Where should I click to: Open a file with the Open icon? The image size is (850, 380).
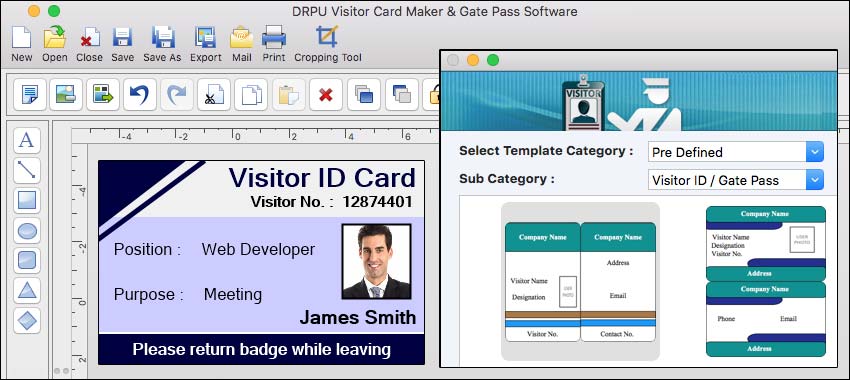55,37
